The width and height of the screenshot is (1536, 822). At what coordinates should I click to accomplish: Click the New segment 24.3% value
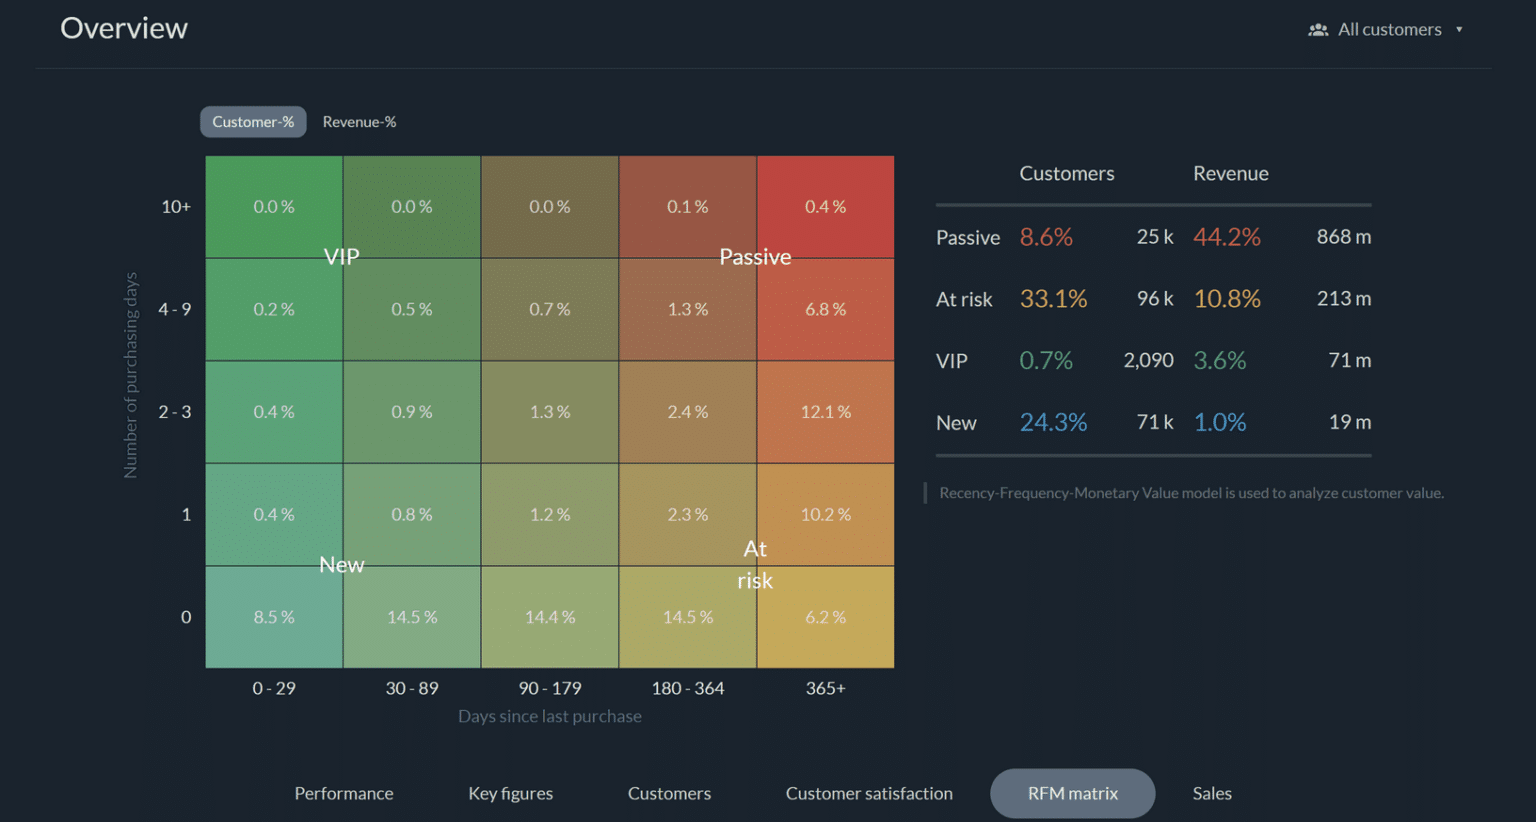[x=1054, y=422]
